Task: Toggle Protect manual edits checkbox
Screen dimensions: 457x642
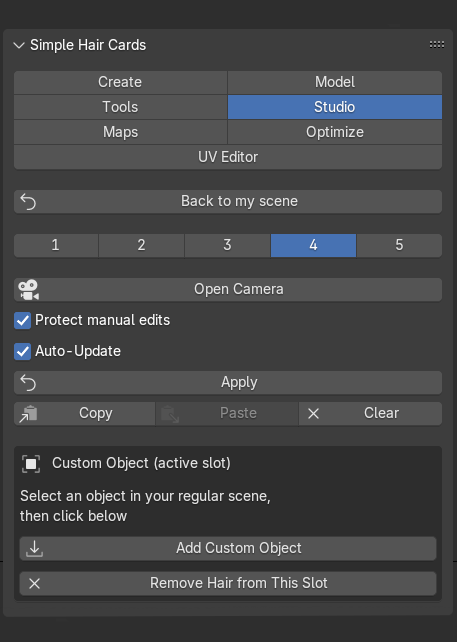Action: click(23, 321)
